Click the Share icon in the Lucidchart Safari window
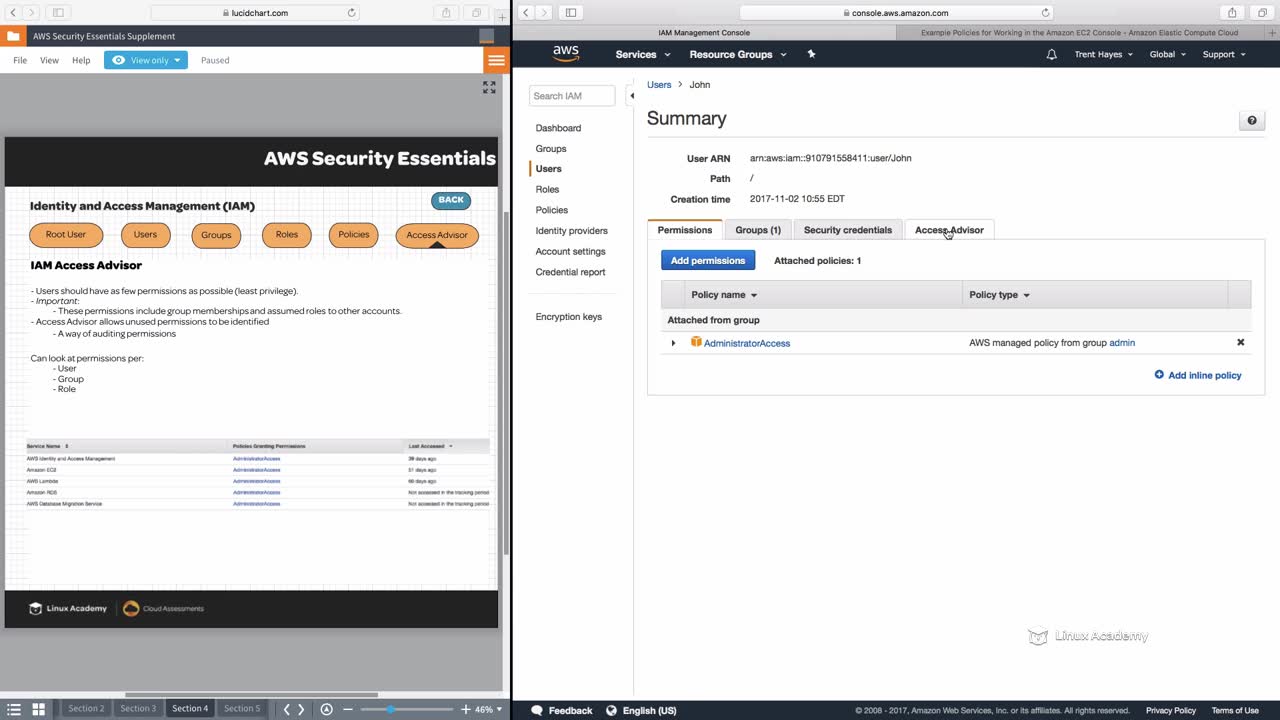Viewport: 1280px width, 720px height. click(x=446, y=13)
